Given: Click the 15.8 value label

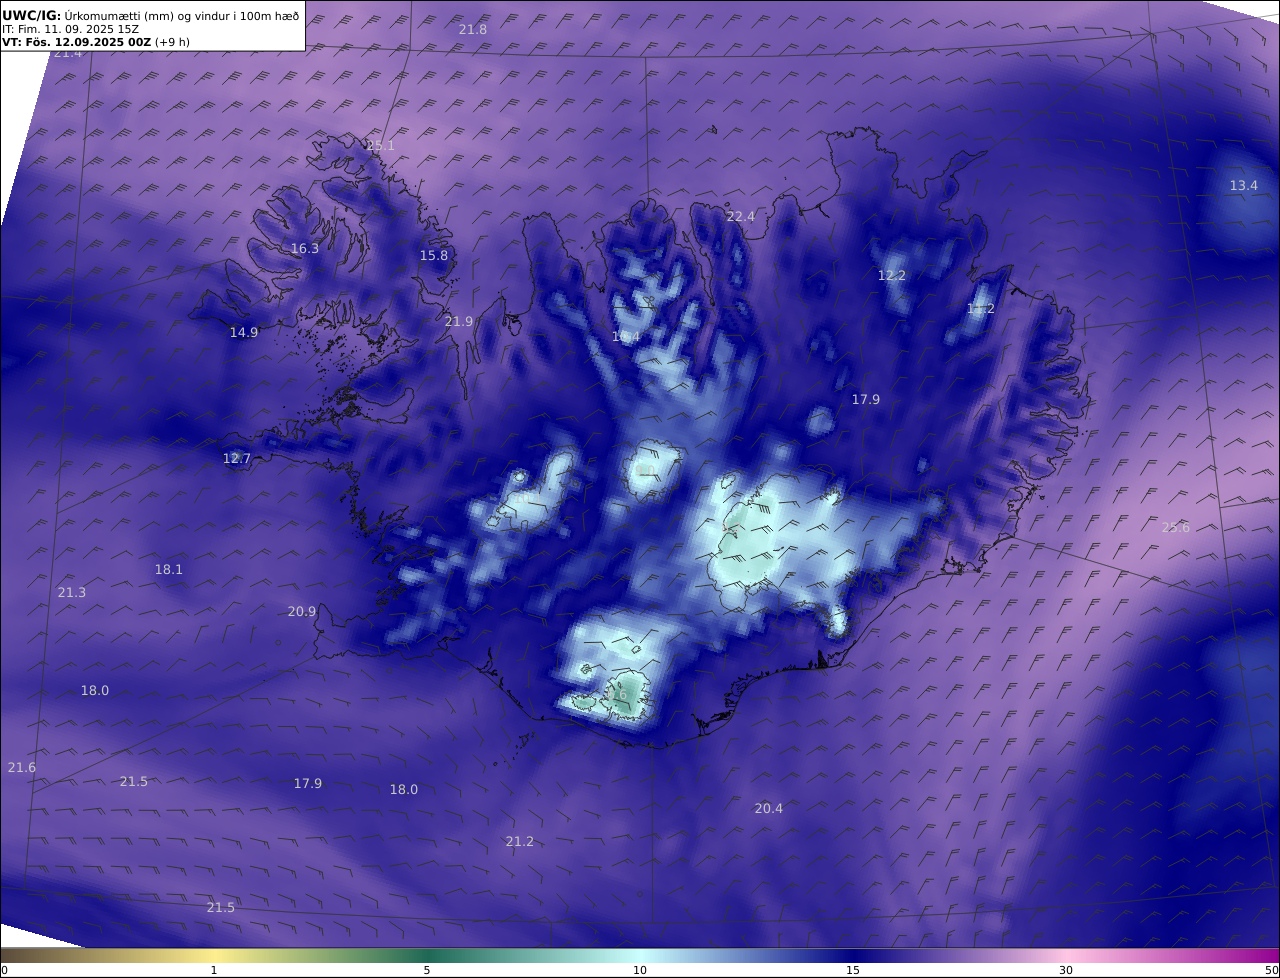Looking at the screenshot, I should [x=434, y=255].
